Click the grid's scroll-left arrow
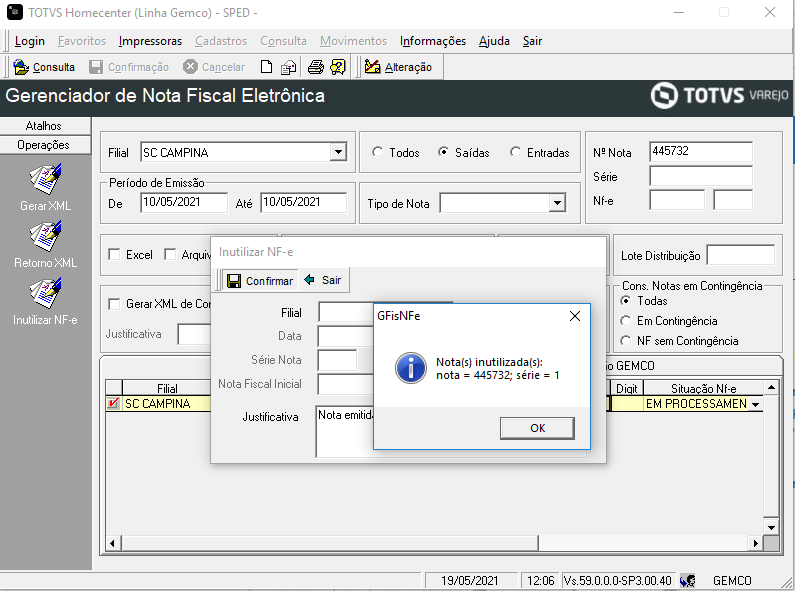Screen dimensions: 795x591 pos(112,543)
